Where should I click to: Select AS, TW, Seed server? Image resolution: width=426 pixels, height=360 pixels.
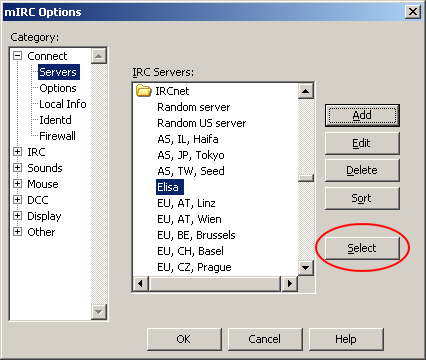tap(191, 171)
